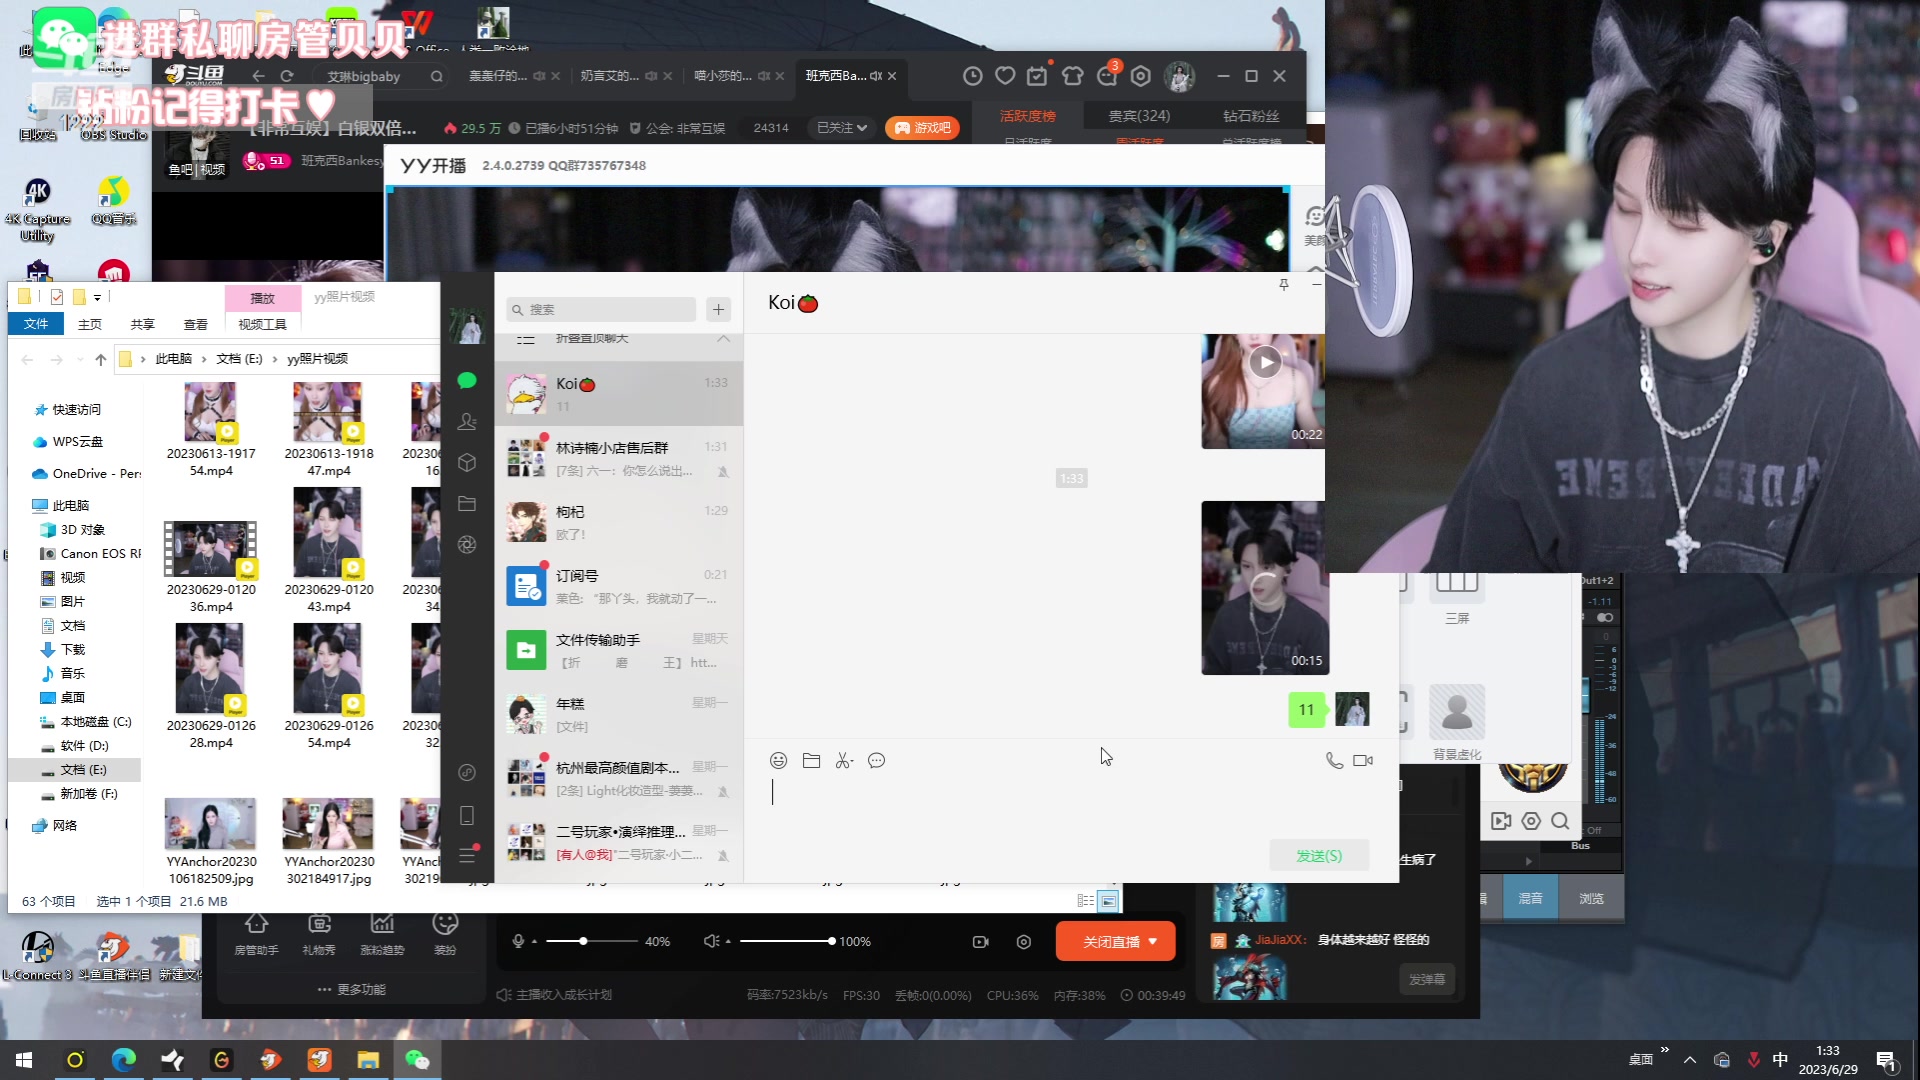Click the plus button to start group chat
Screen dimensions: 1920x1080
(x=719, y=310)
